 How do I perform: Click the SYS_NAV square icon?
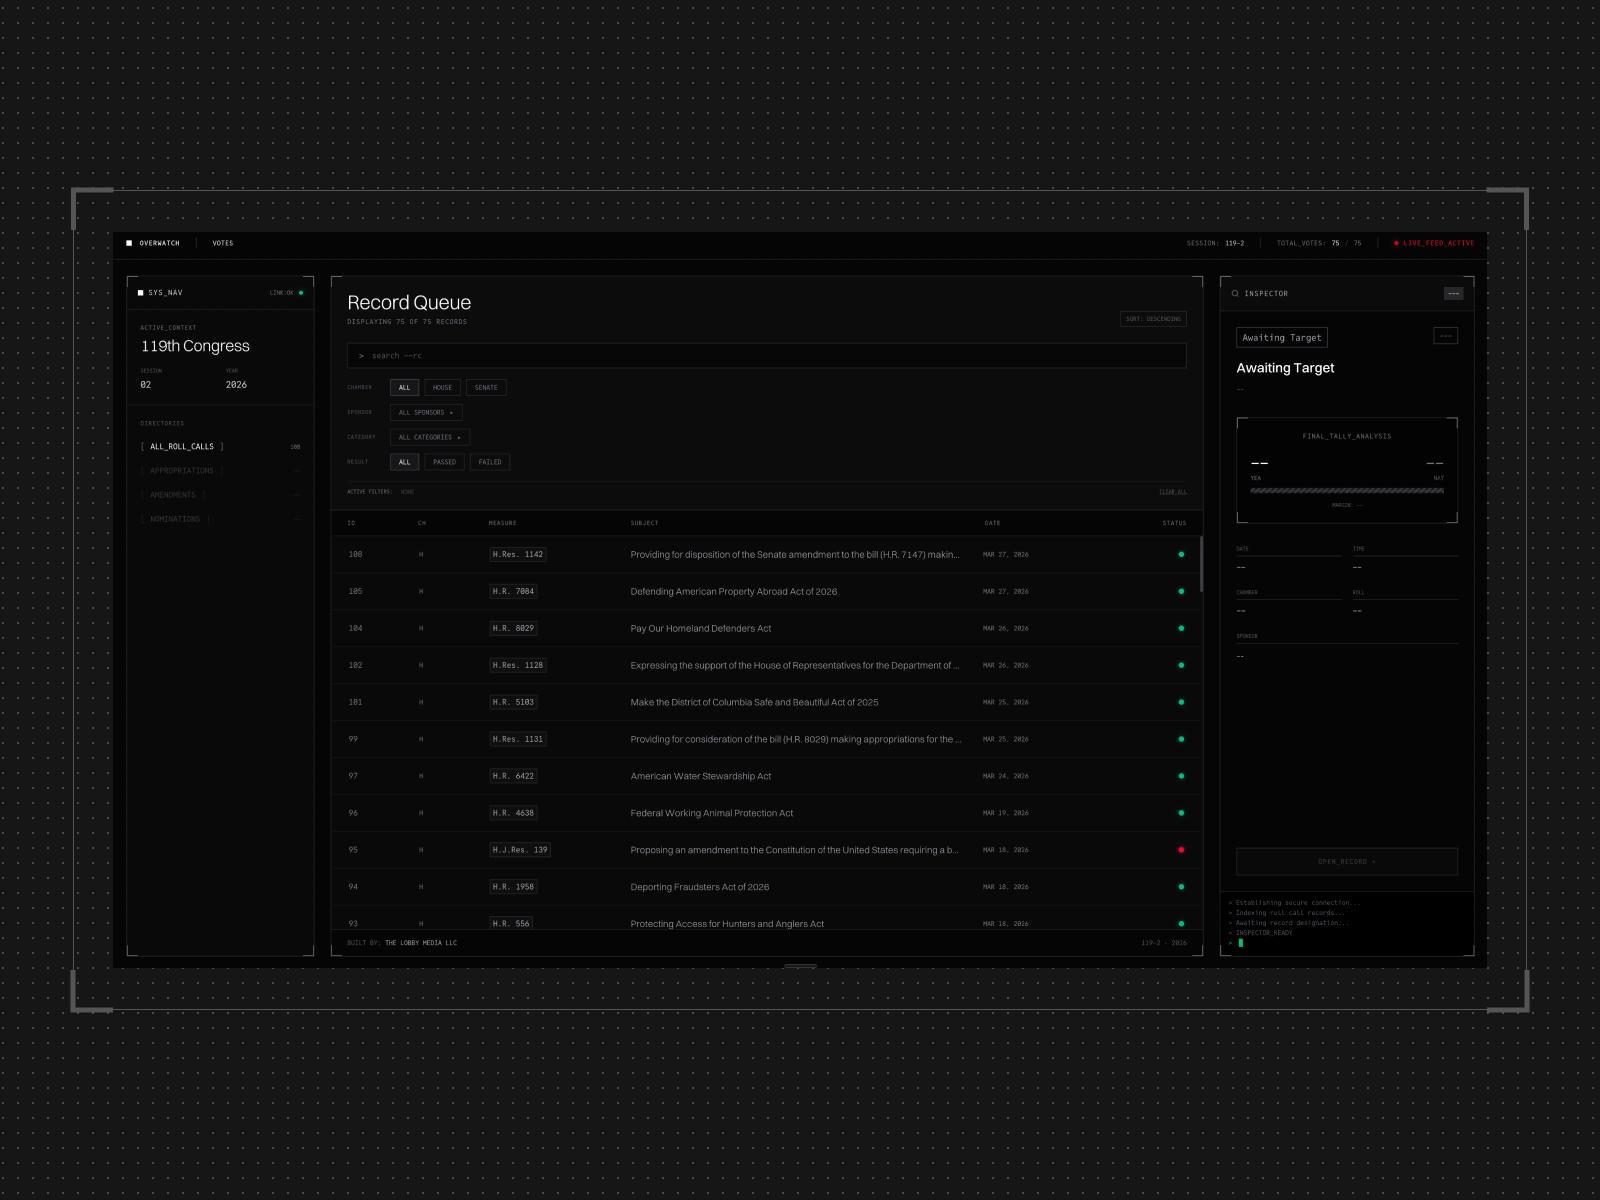coord(140,293)
